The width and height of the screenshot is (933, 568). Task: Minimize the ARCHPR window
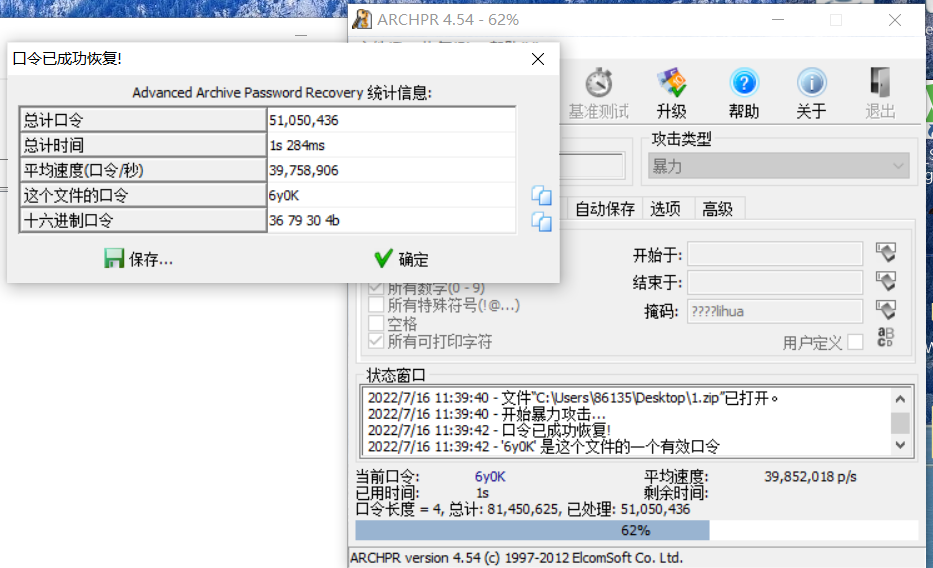pos(778,20)
